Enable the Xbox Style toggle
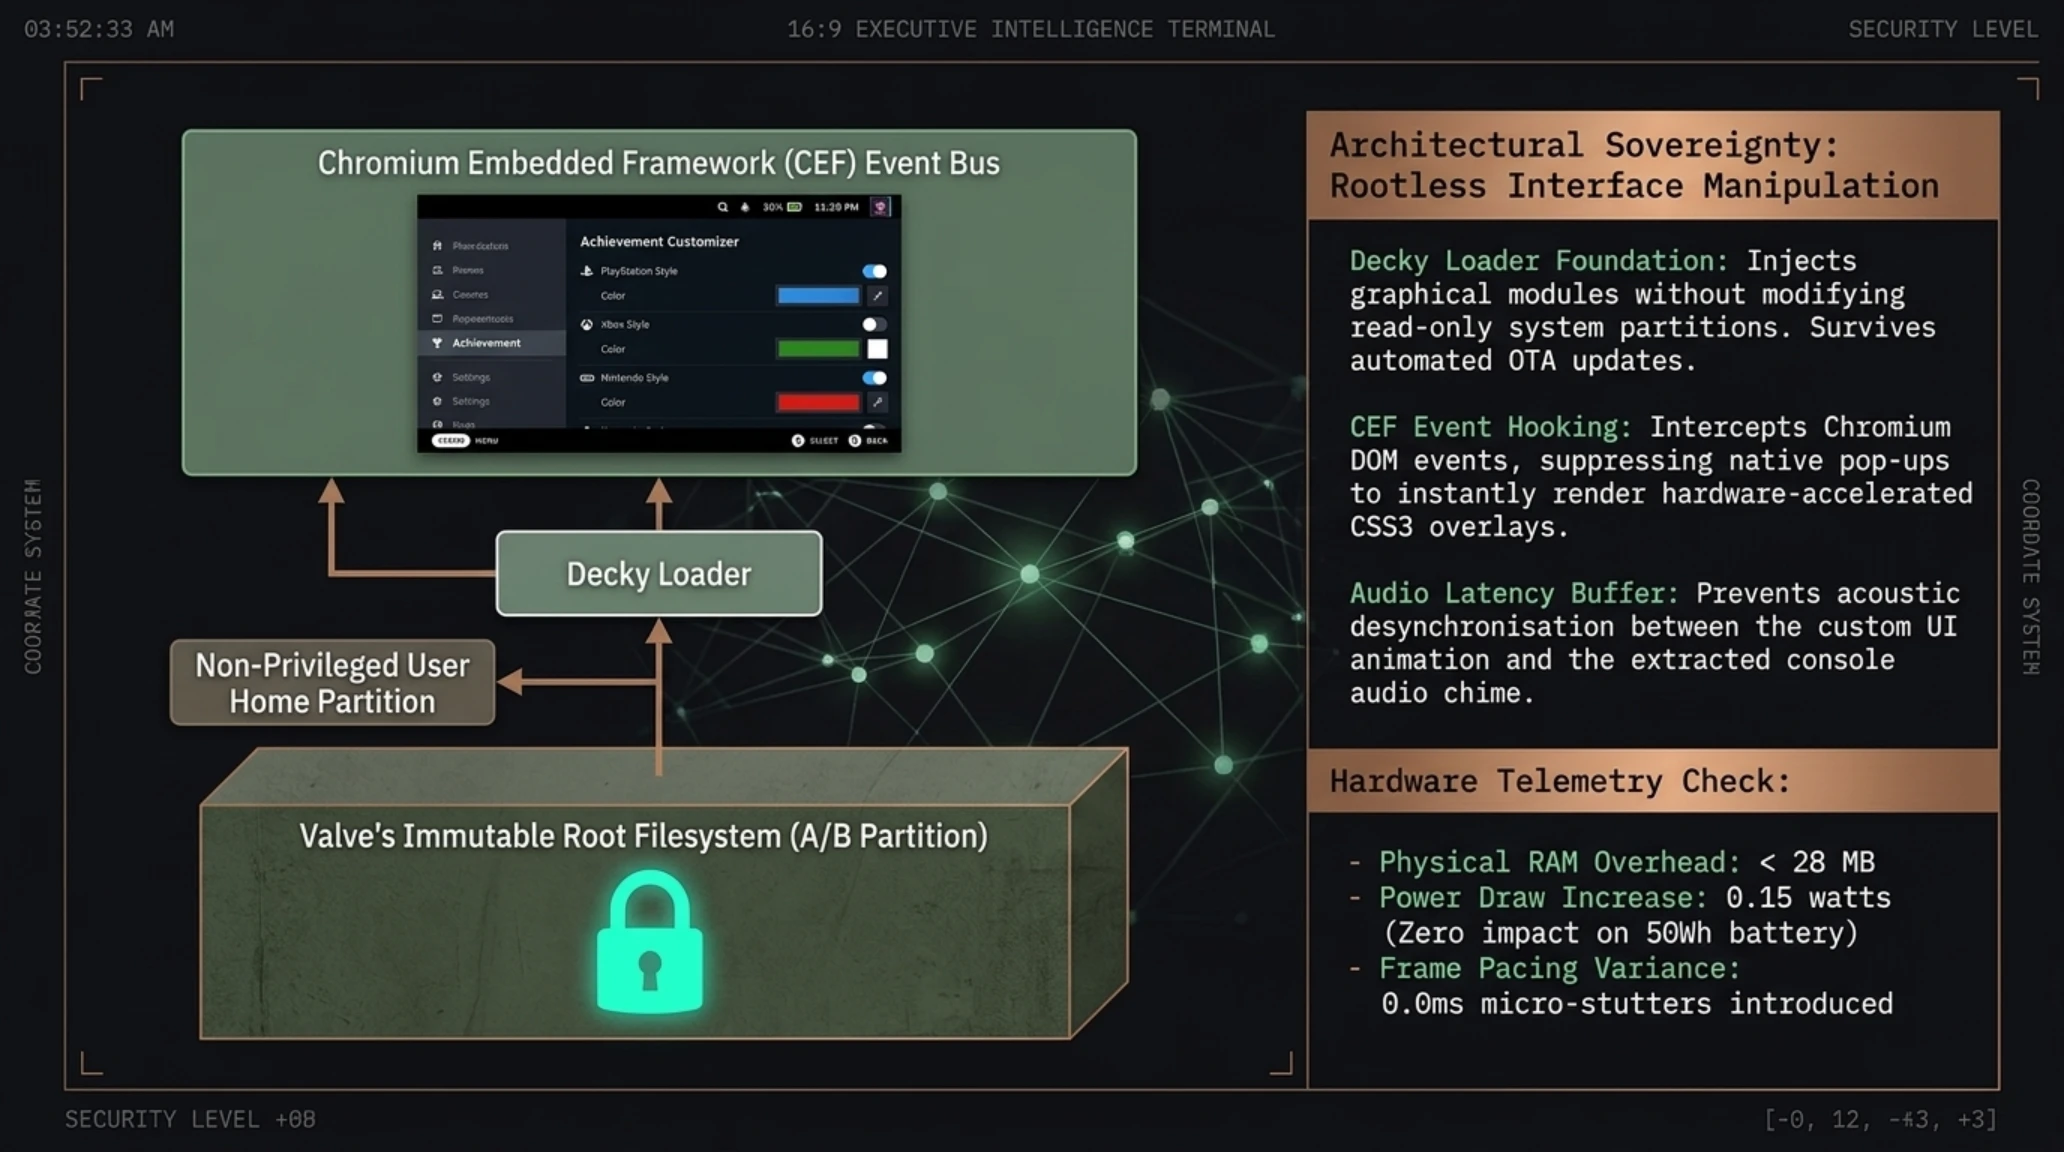The image size is (2064, 1152). pos(874,324)
